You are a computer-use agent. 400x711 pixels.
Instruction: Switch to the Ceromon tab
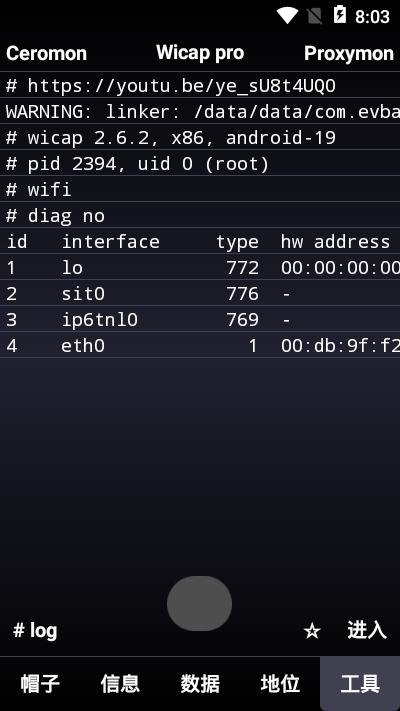pos(46,53)
